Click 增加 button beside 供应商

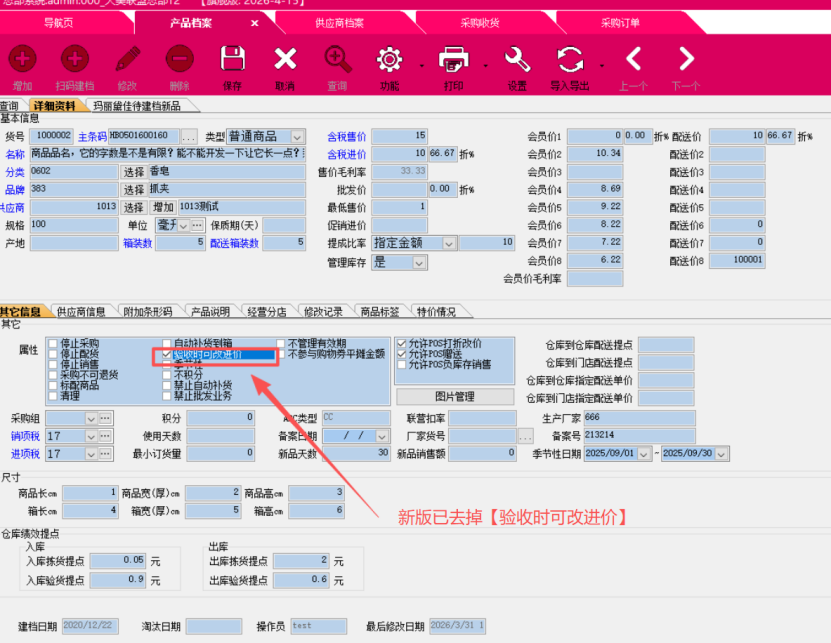click(163, 207)
